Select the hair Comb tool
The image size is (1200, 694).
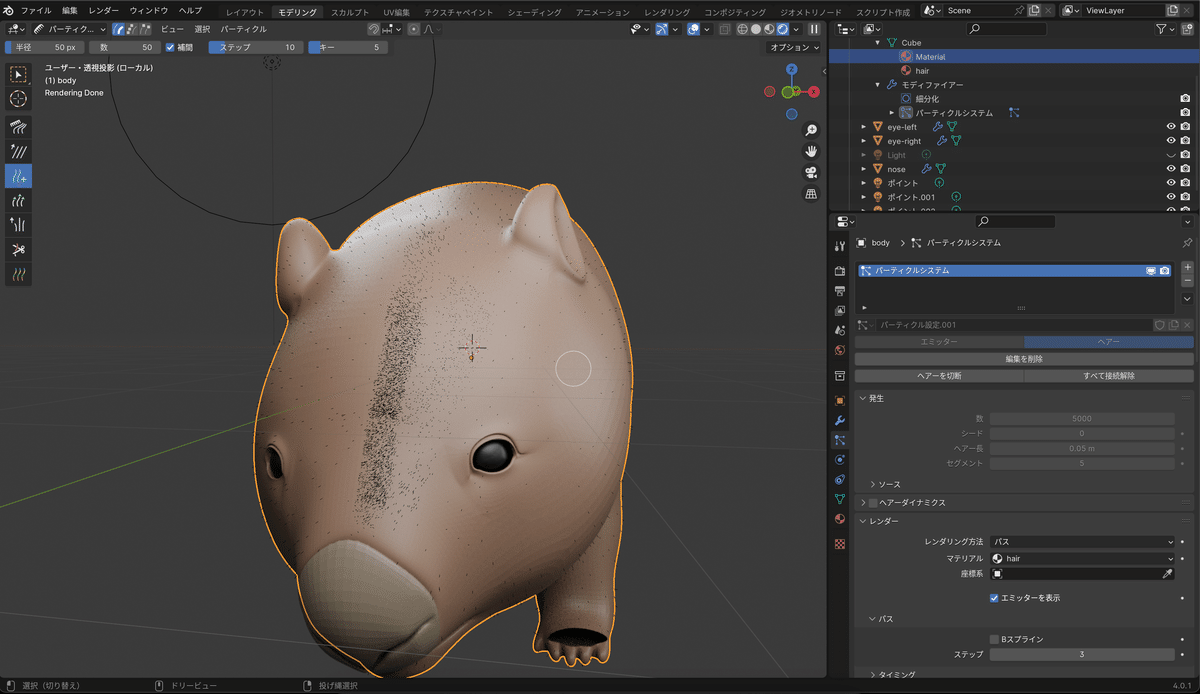18,127
